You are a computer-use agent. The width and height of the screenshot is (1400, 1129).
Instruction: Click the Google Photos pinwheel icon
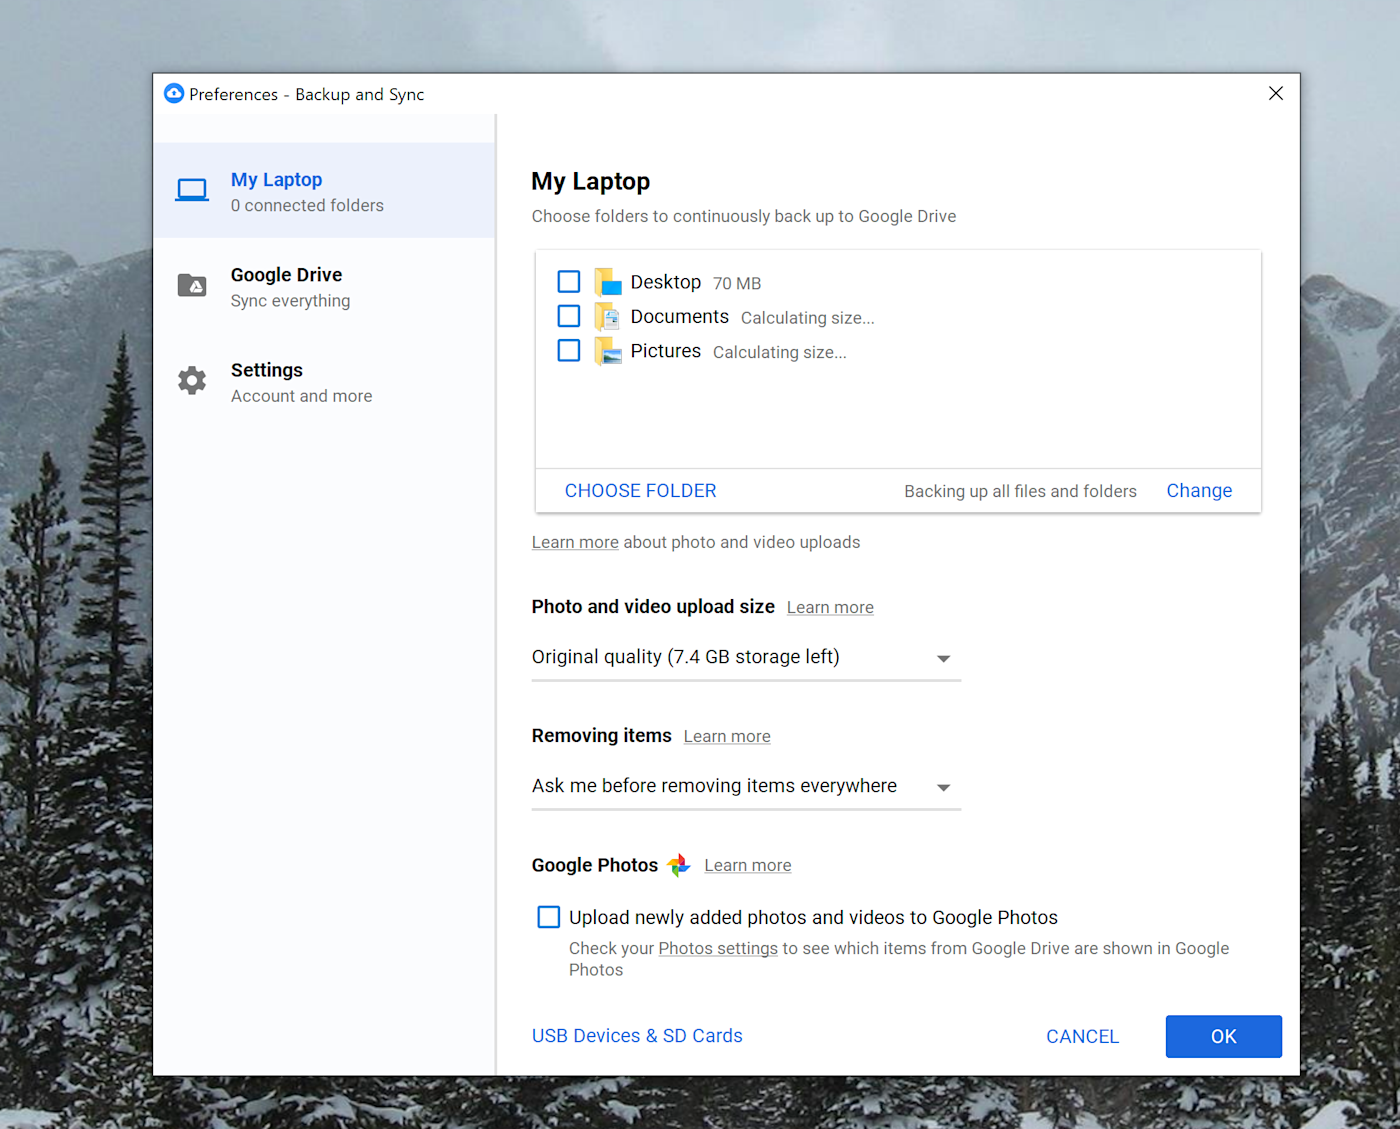(x=679, y=865)
